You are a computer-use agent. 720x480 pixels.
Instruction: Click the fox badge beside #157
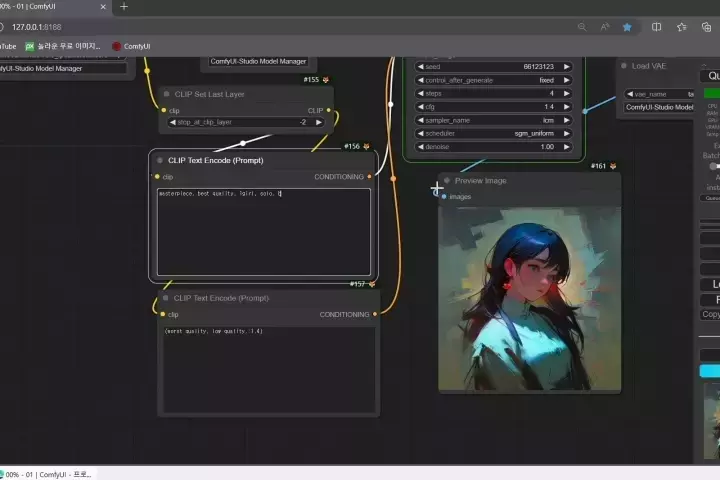[371, 284]
